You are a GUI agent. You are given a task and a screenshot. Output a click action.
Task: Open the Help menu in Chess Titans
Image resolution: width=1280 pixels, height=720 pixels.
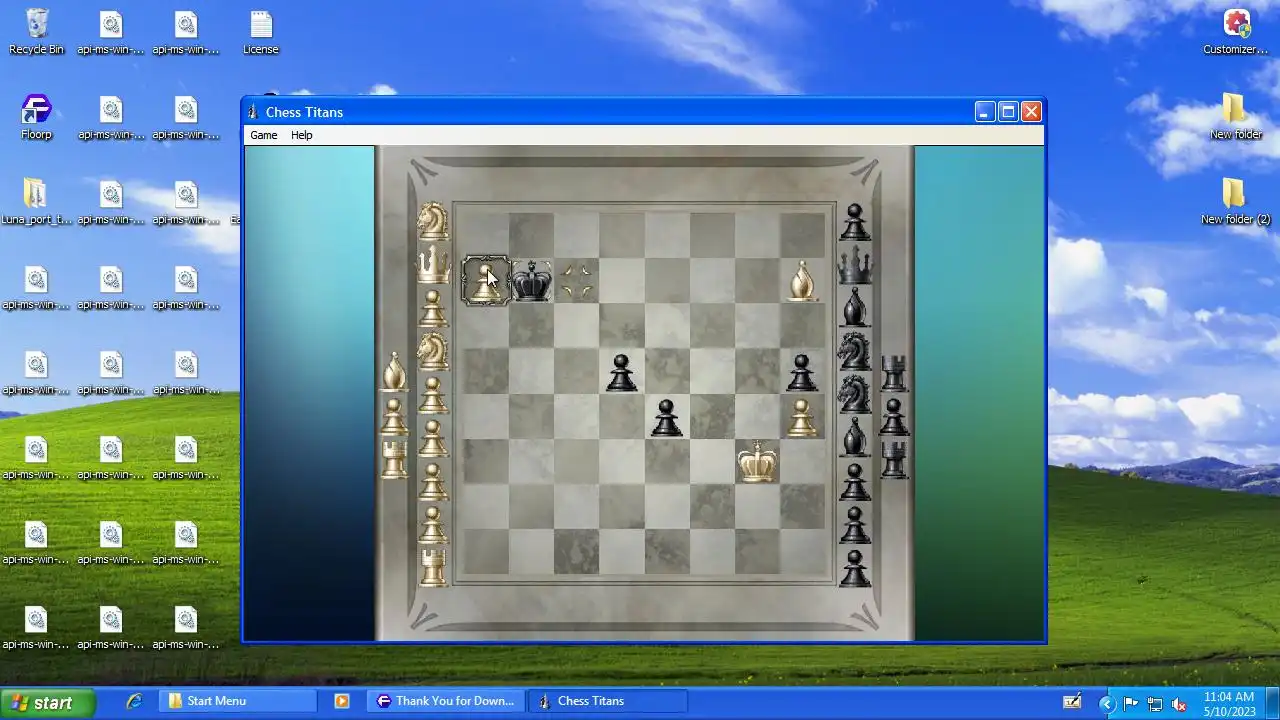point(301,135)
